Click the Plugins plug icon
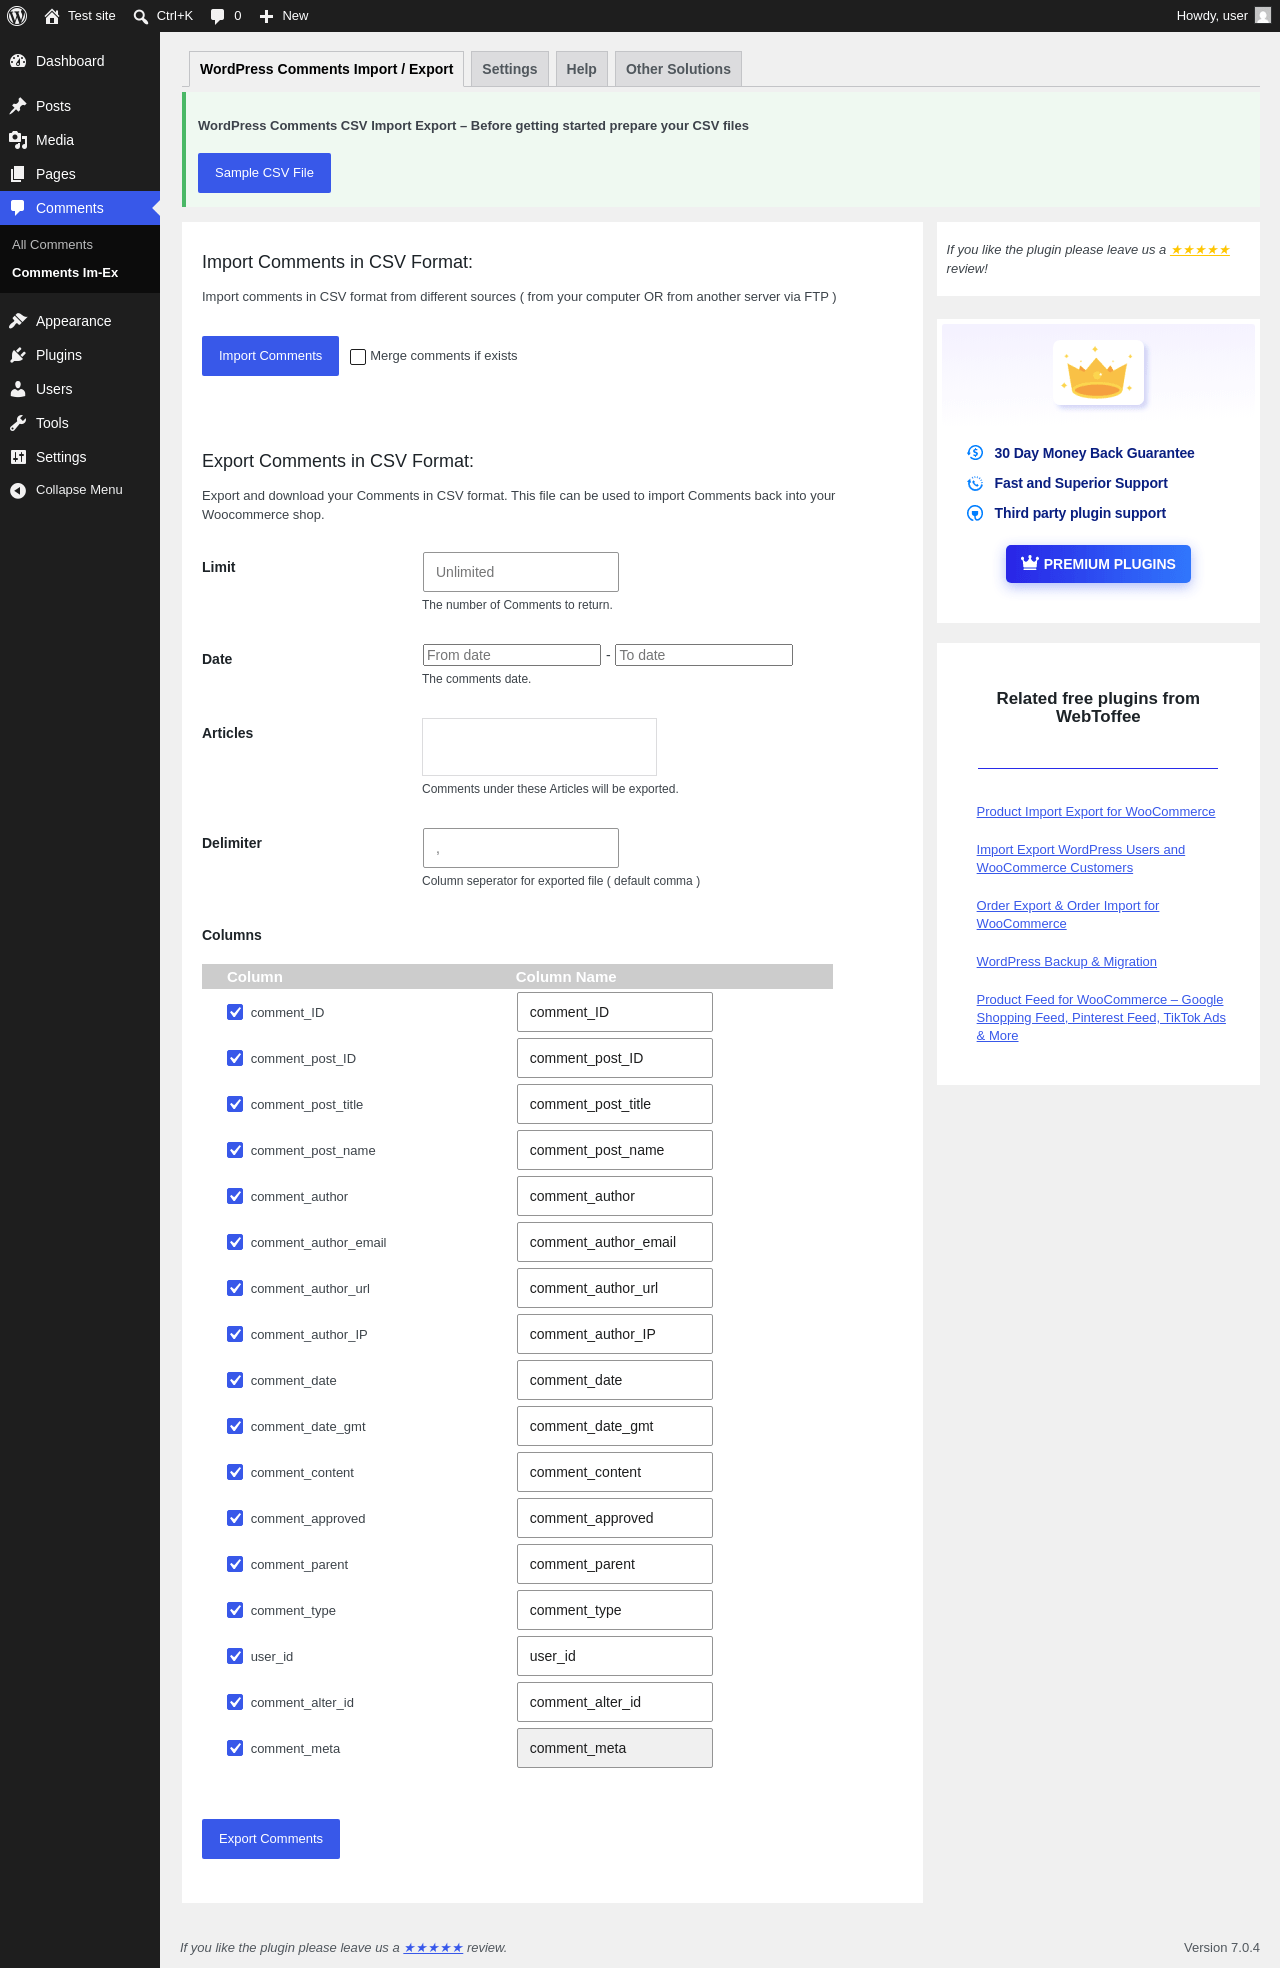This screenshot has height=1968, width=1280. 18,355
